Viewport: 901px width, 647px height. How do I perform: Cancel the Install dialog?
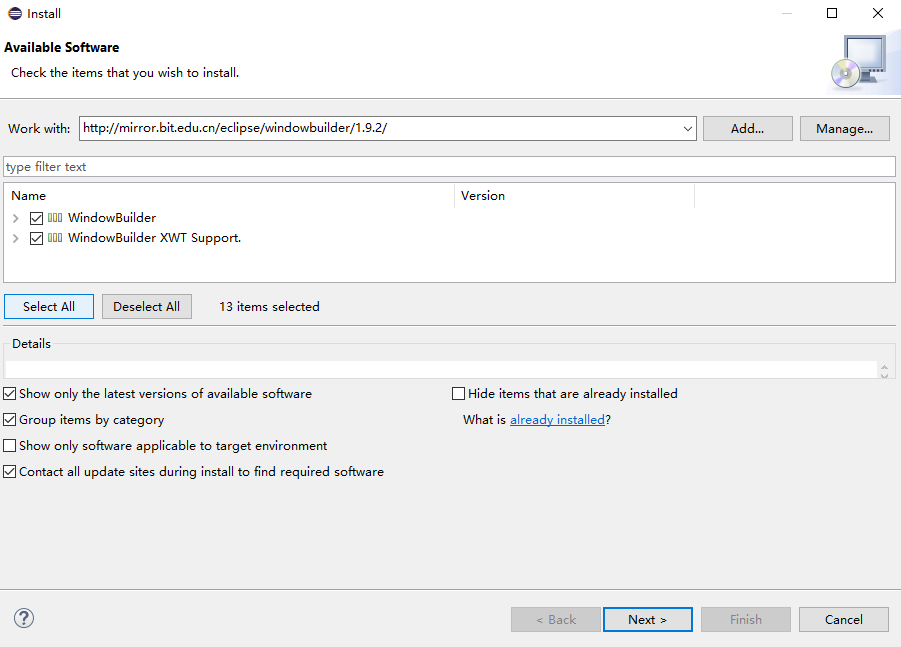tap(844, 619)
